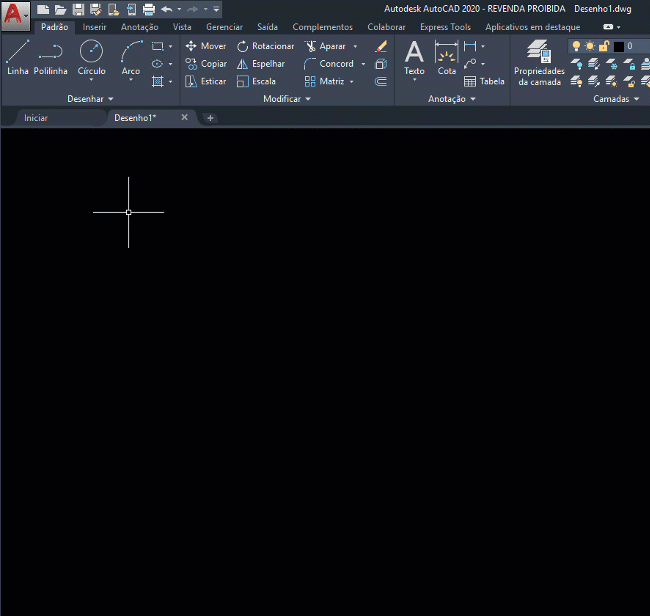Switch to the Anotação ribbon tab
The image size is (650, 616).
coord(139,27)
